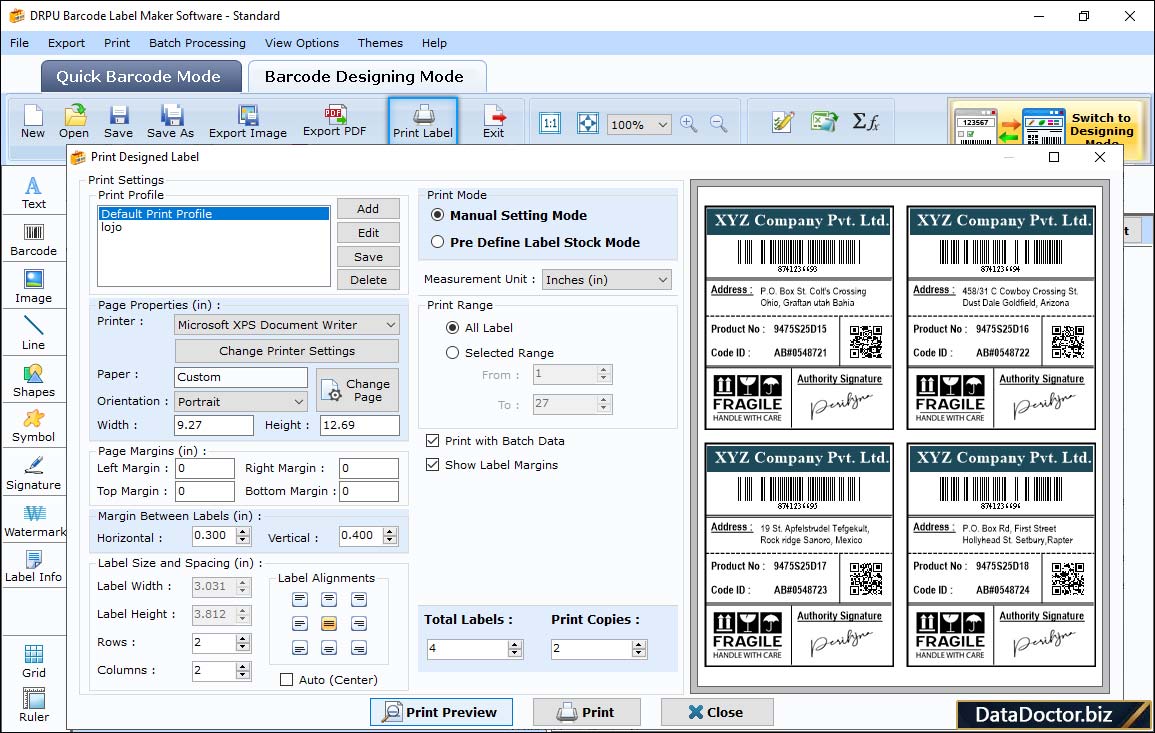Choose middle-center label alignment button
The image size is (1155, 733).
point(329,624)
